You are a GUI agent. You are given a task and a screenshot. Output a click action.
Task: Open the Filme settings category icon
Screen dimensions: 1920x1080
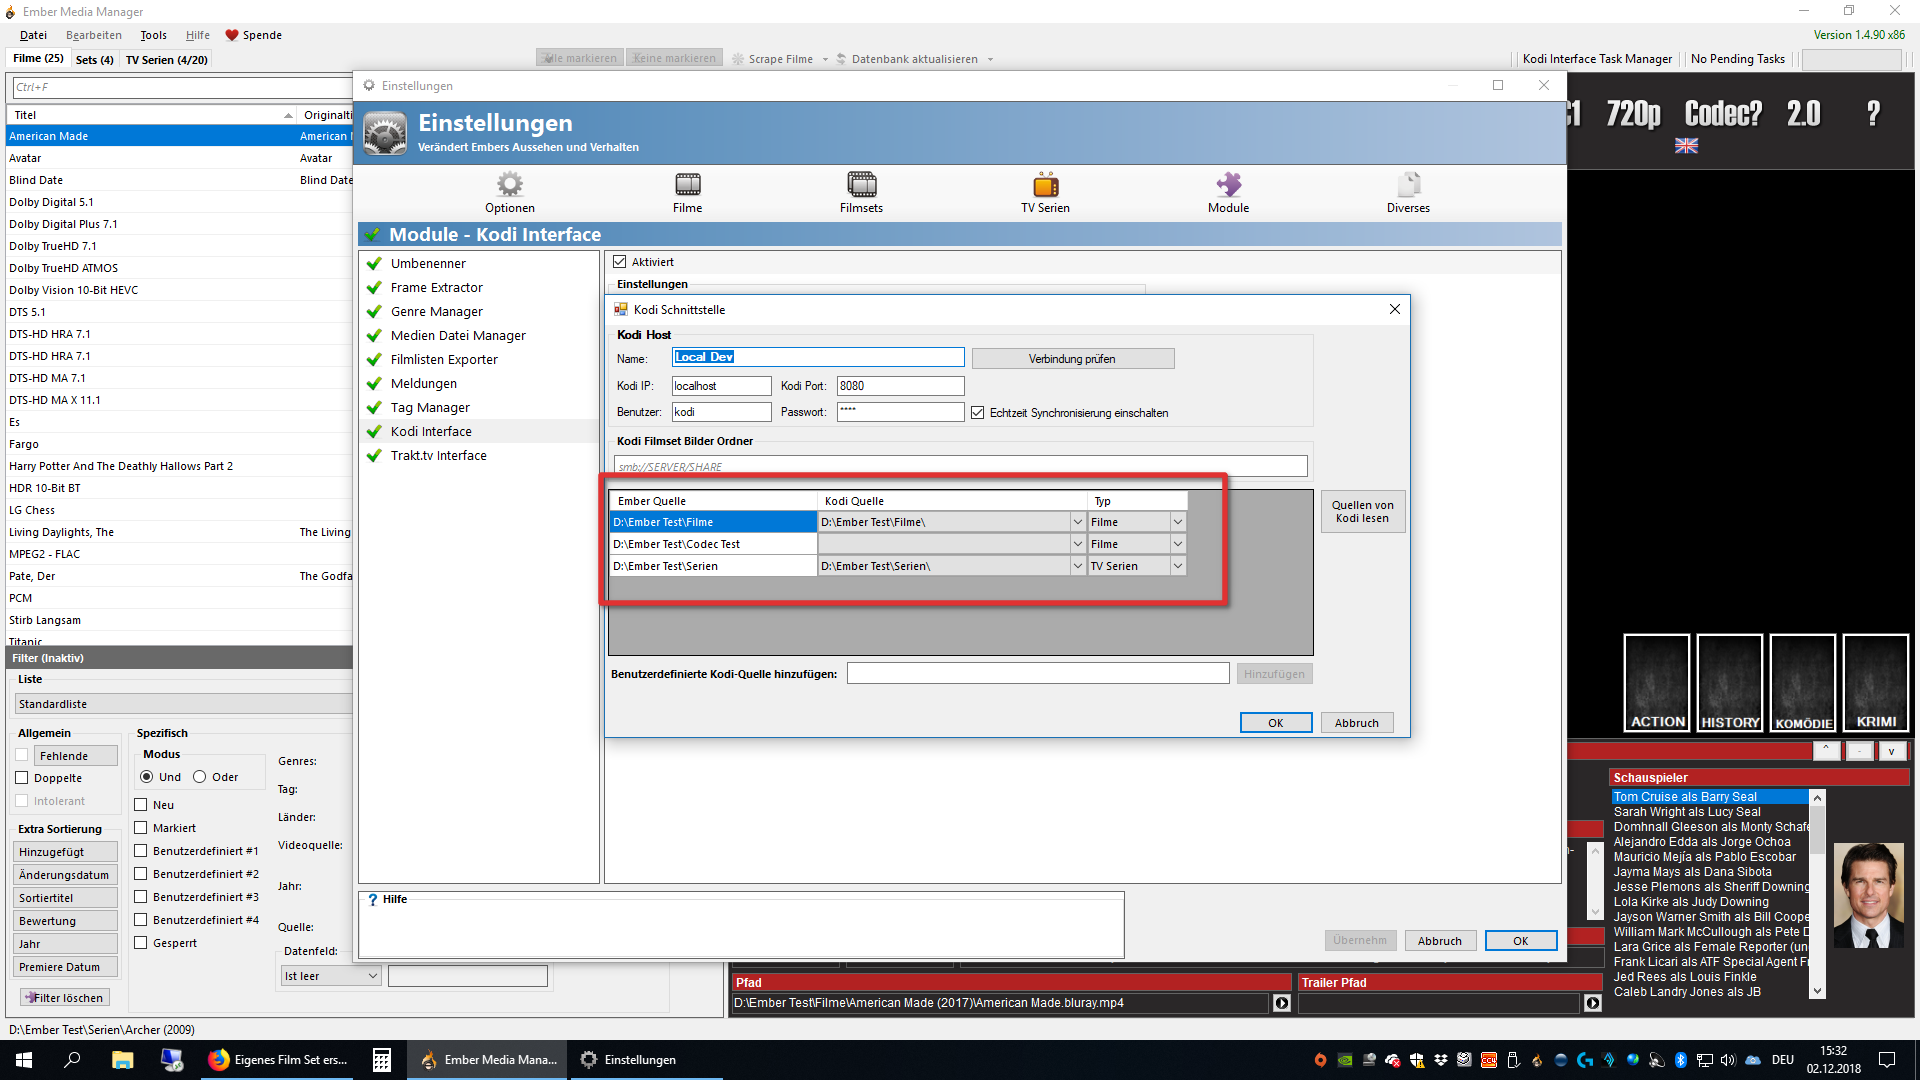(688, 185)
